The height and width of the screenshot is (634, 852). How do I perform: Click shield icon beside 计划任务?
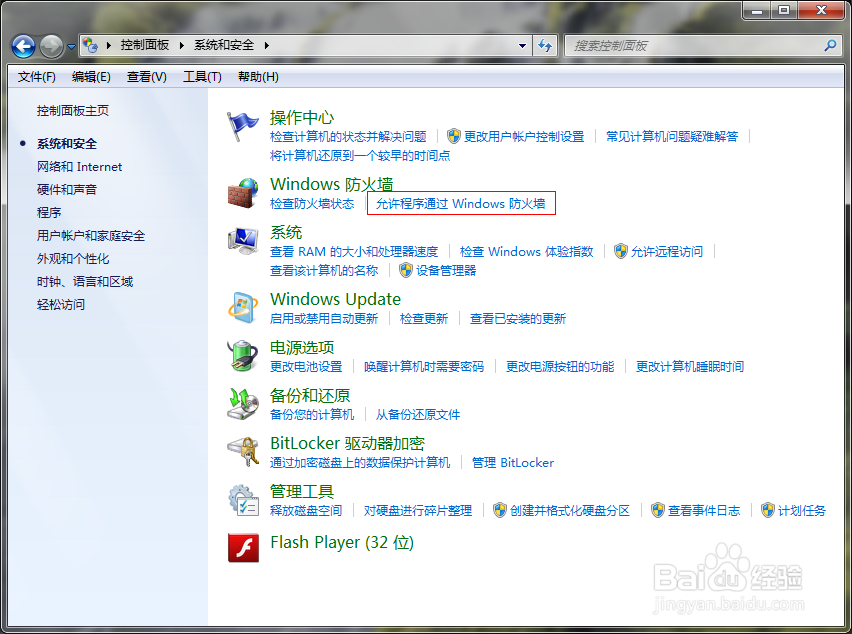coord(767,510)
